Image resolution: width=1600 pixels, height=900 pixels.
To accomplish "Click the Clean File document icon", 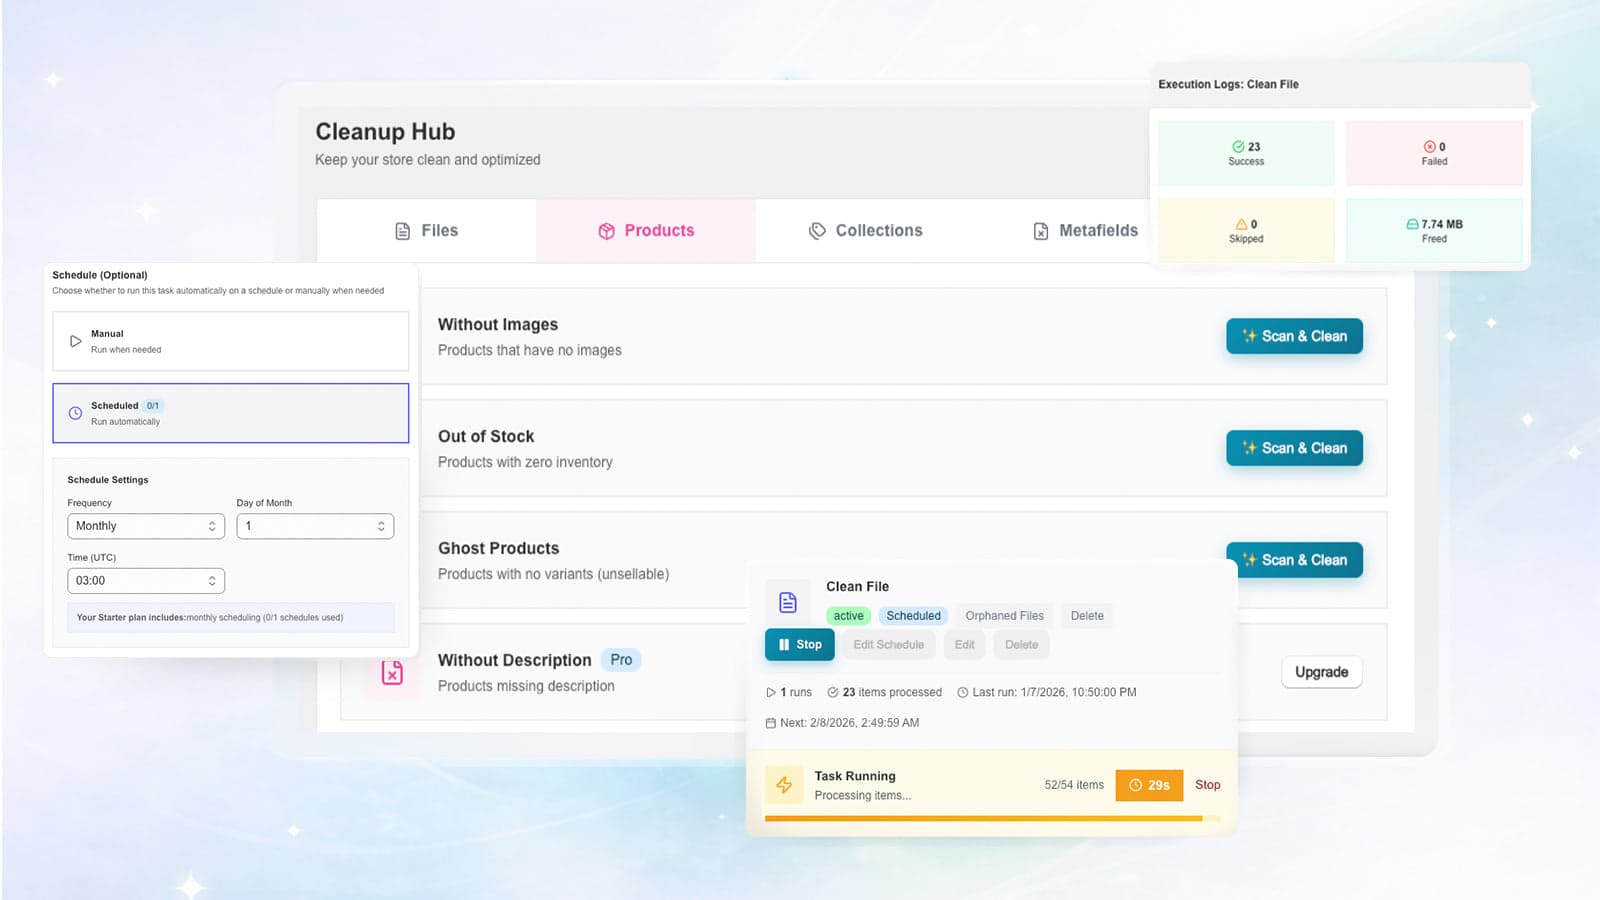I will coord(788,602).
